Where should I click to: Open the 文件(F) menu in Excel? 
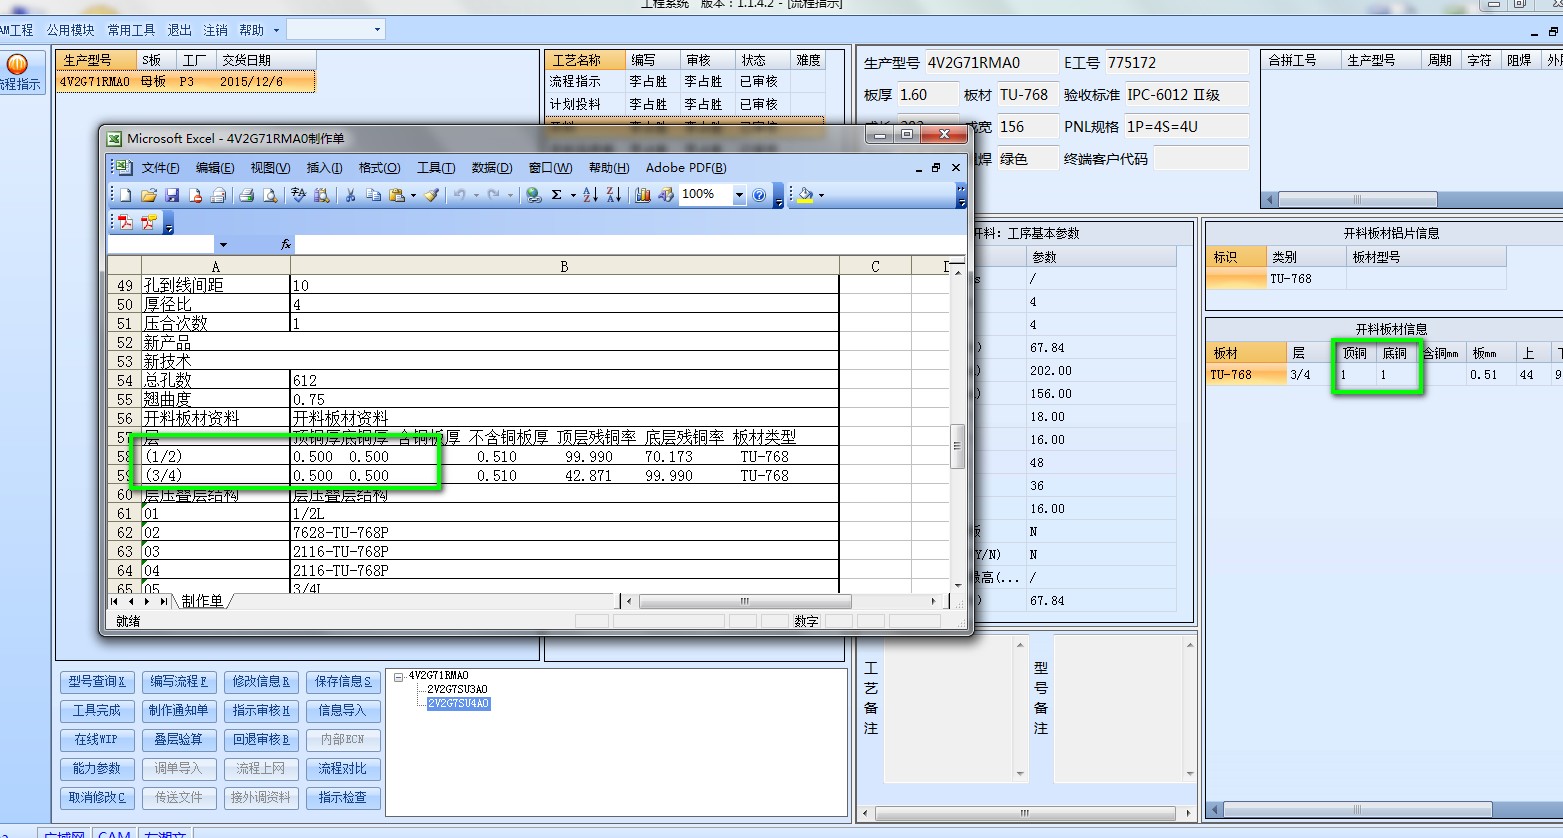point(160,167)
